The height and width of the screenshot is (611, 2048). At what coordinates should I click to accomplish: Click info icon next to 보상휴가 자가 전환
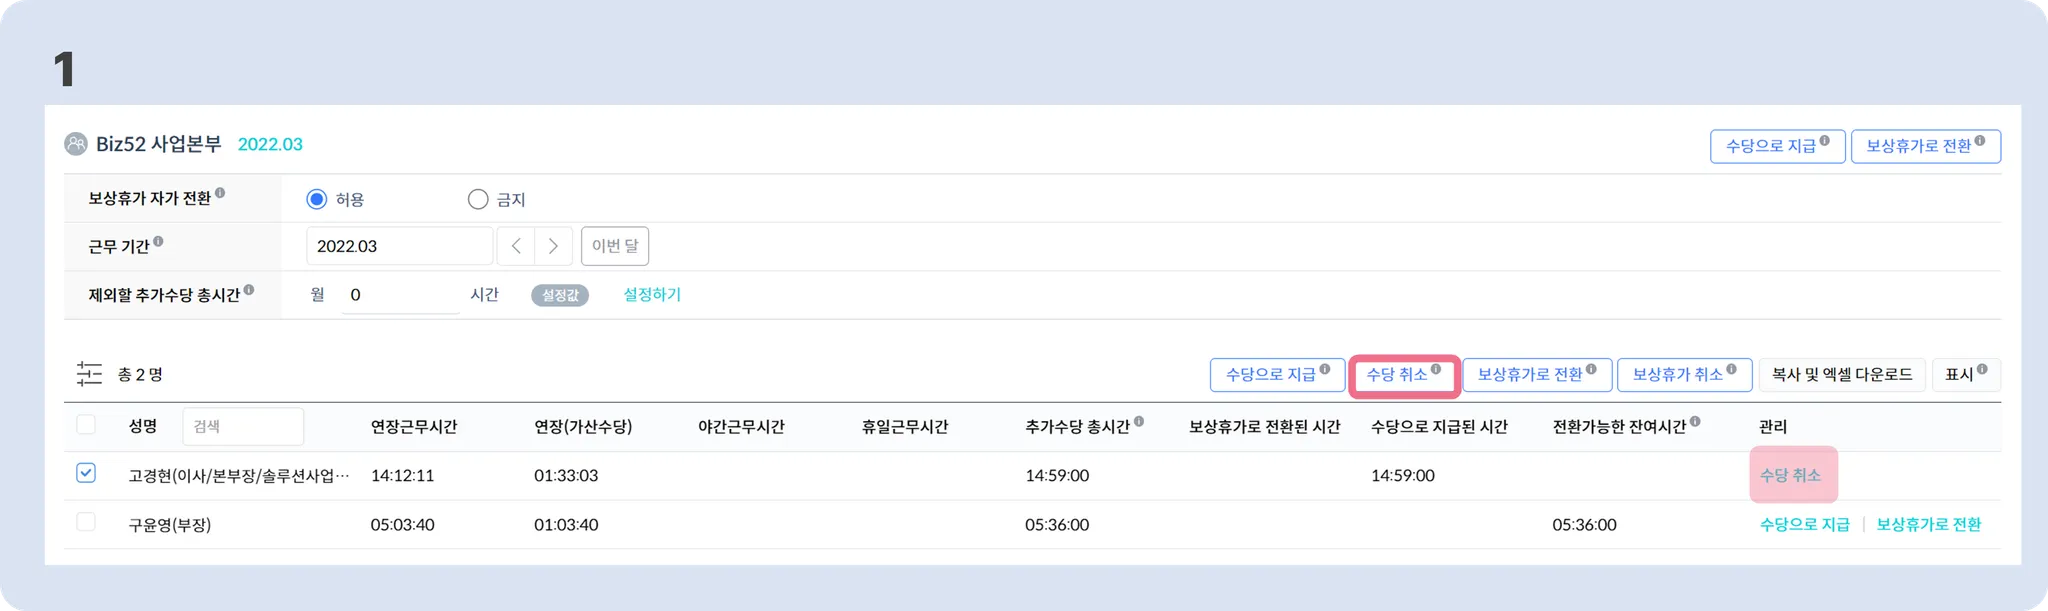tap(220, 193)
